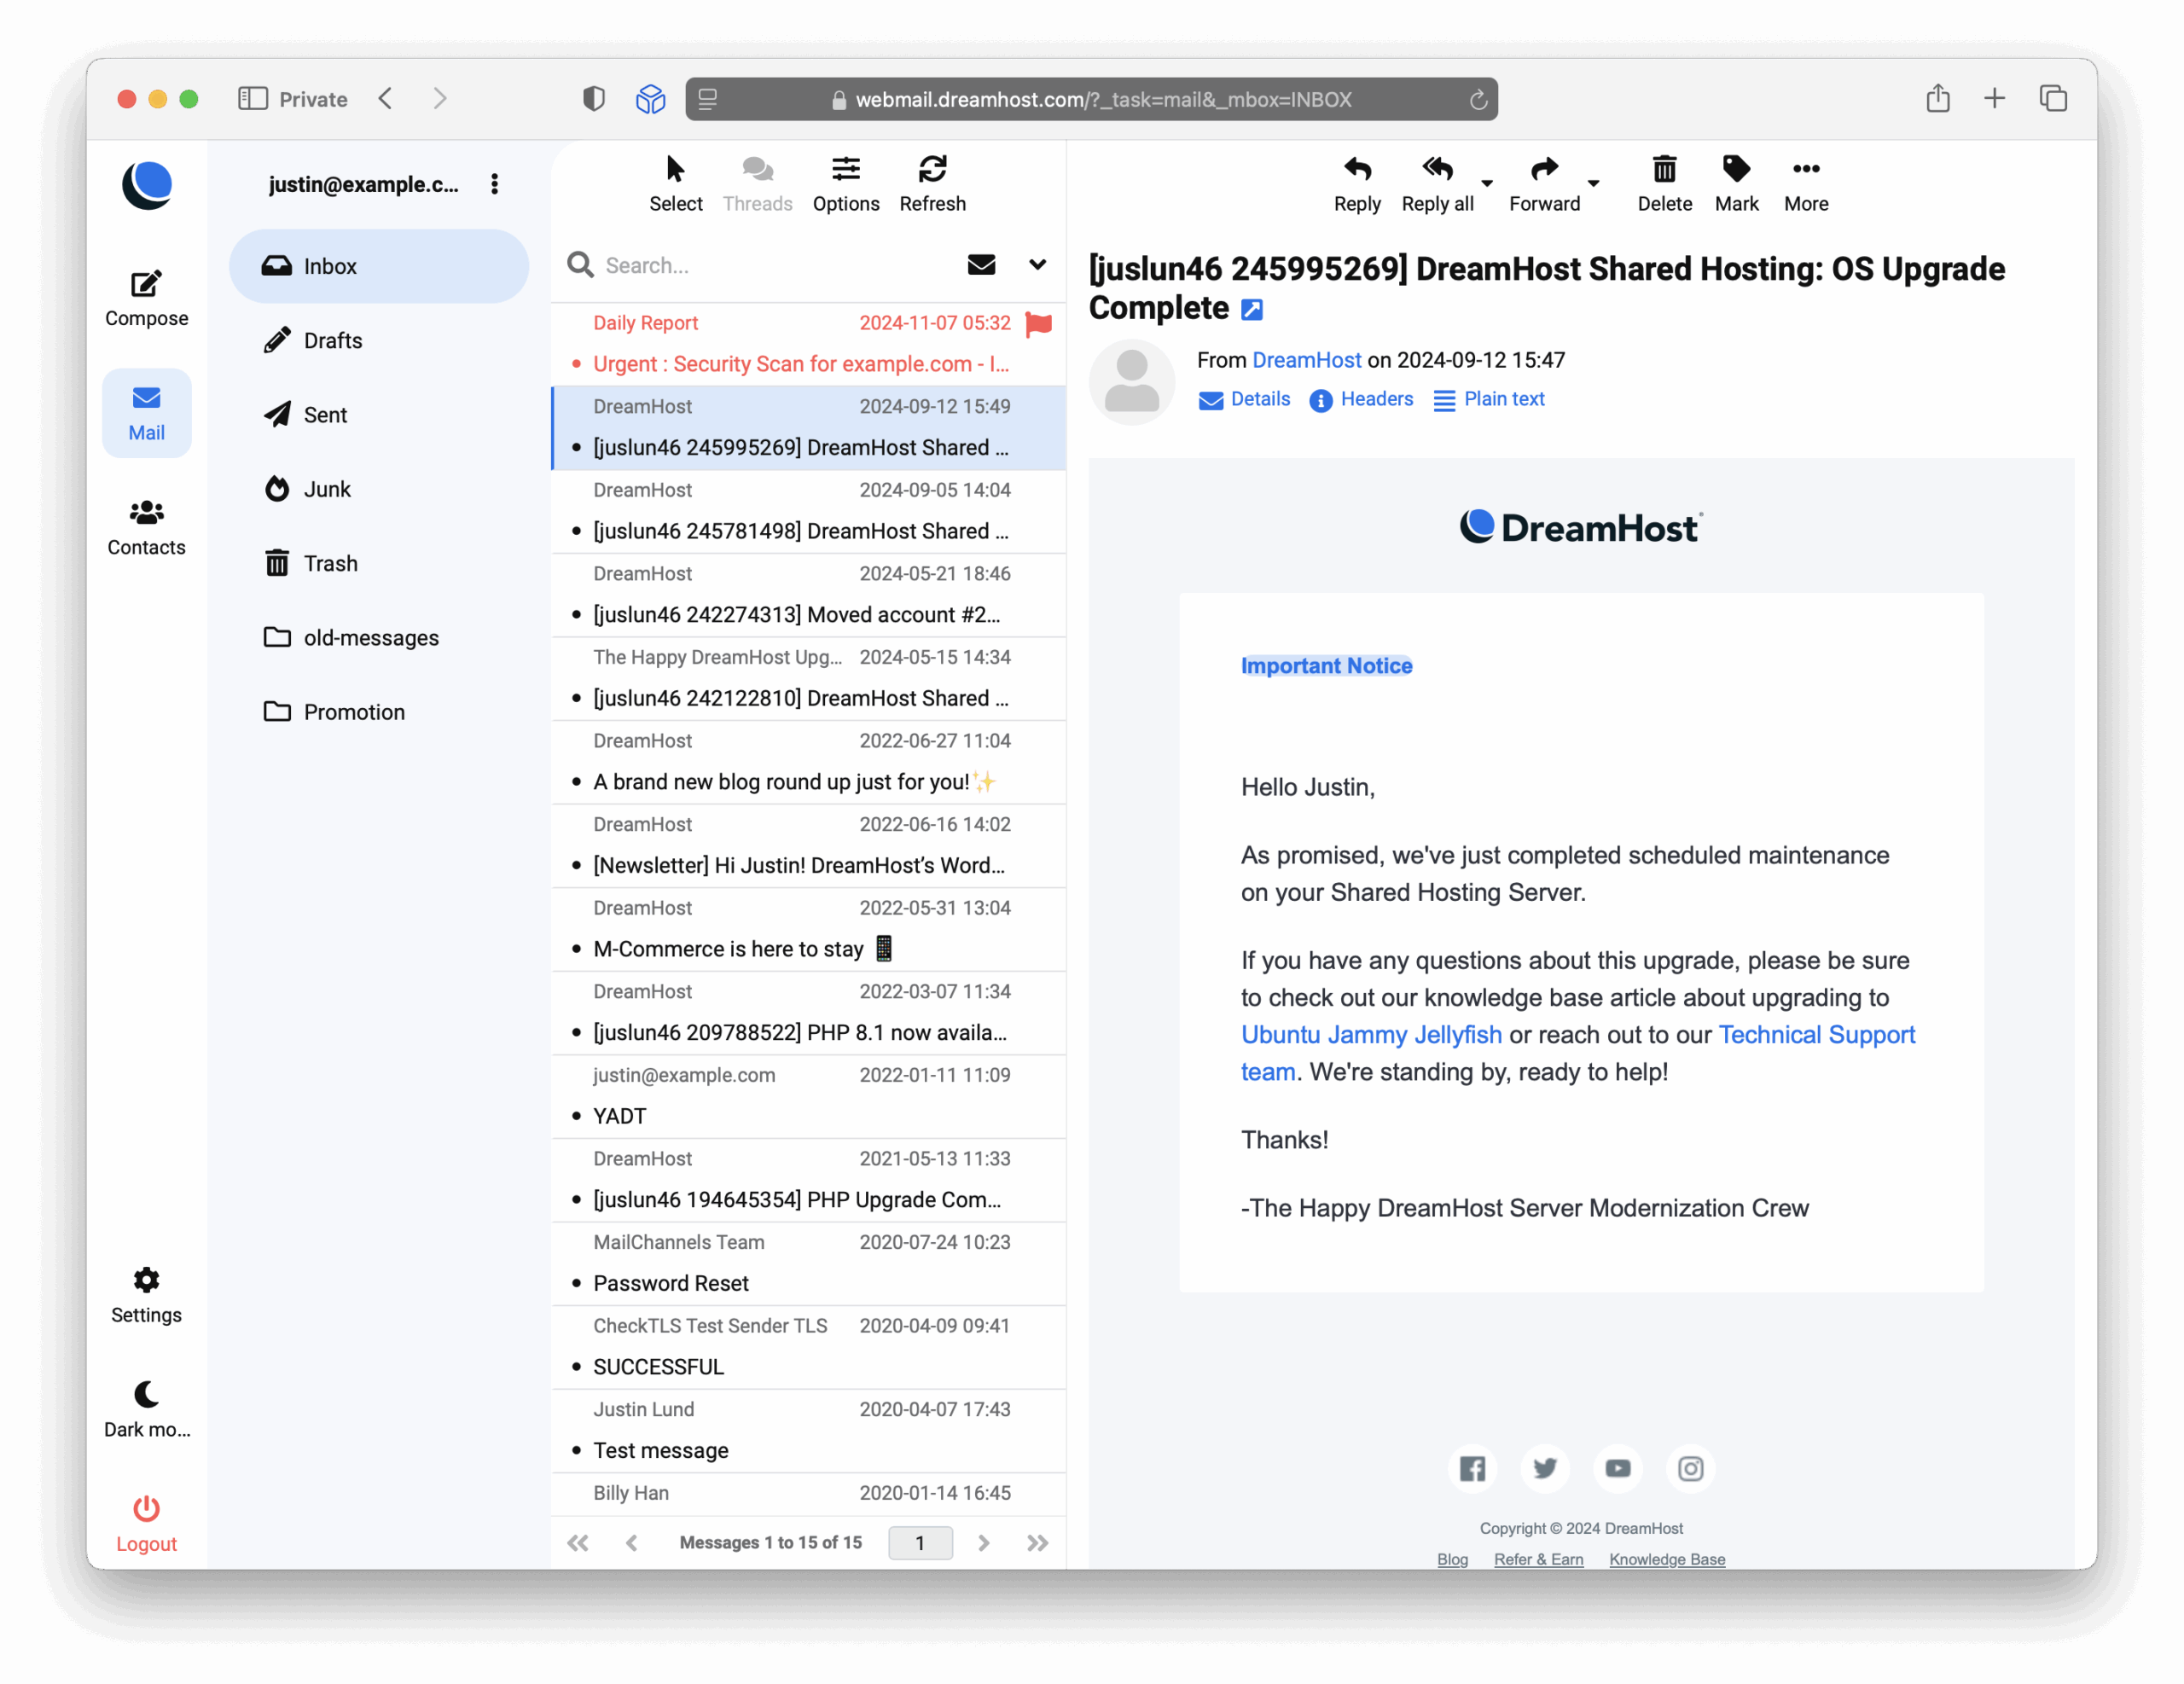The height and width of the screenshot is (1684, 2184).
Task: Follow the Ubuntu Jammy Jellyfish link
Action: [x=1371, y=1035]
